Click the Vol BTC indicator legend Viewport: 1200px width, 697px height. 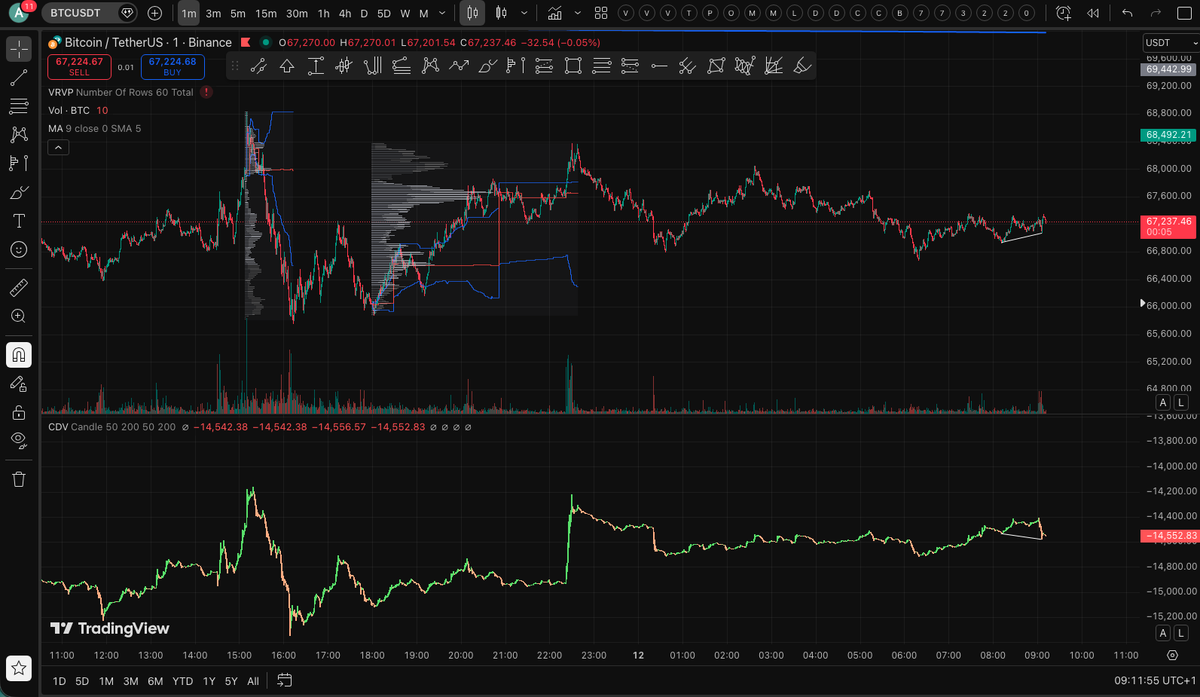[x=78, y=110]
